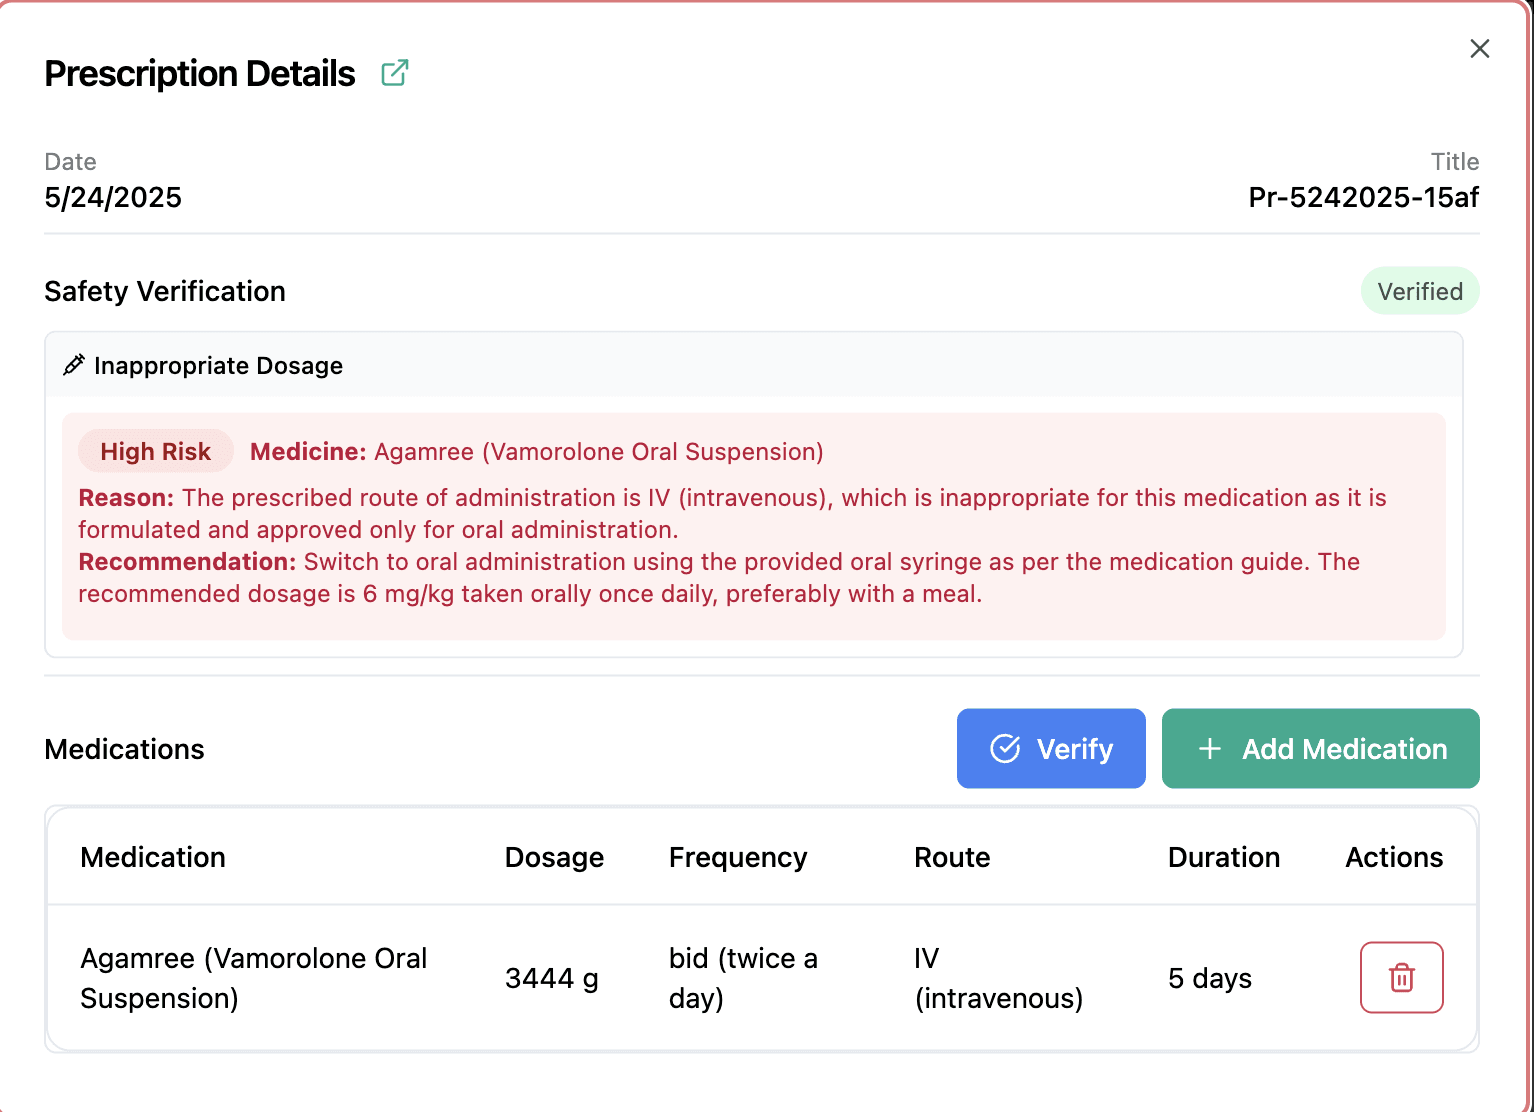Click the Add Medication button
This screenshot has width=1534, height=1112.
[1320, 748]
